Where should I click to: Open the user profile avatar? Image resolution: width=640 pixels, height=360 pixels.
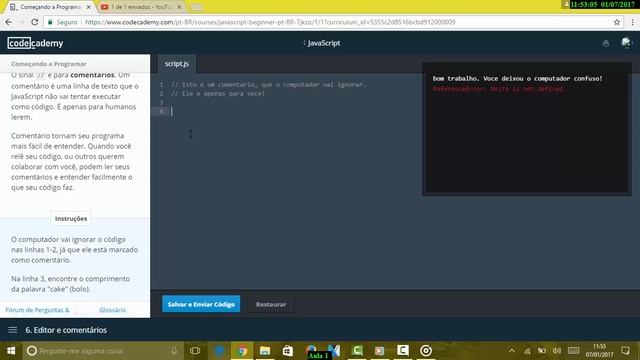coord(626,42)
